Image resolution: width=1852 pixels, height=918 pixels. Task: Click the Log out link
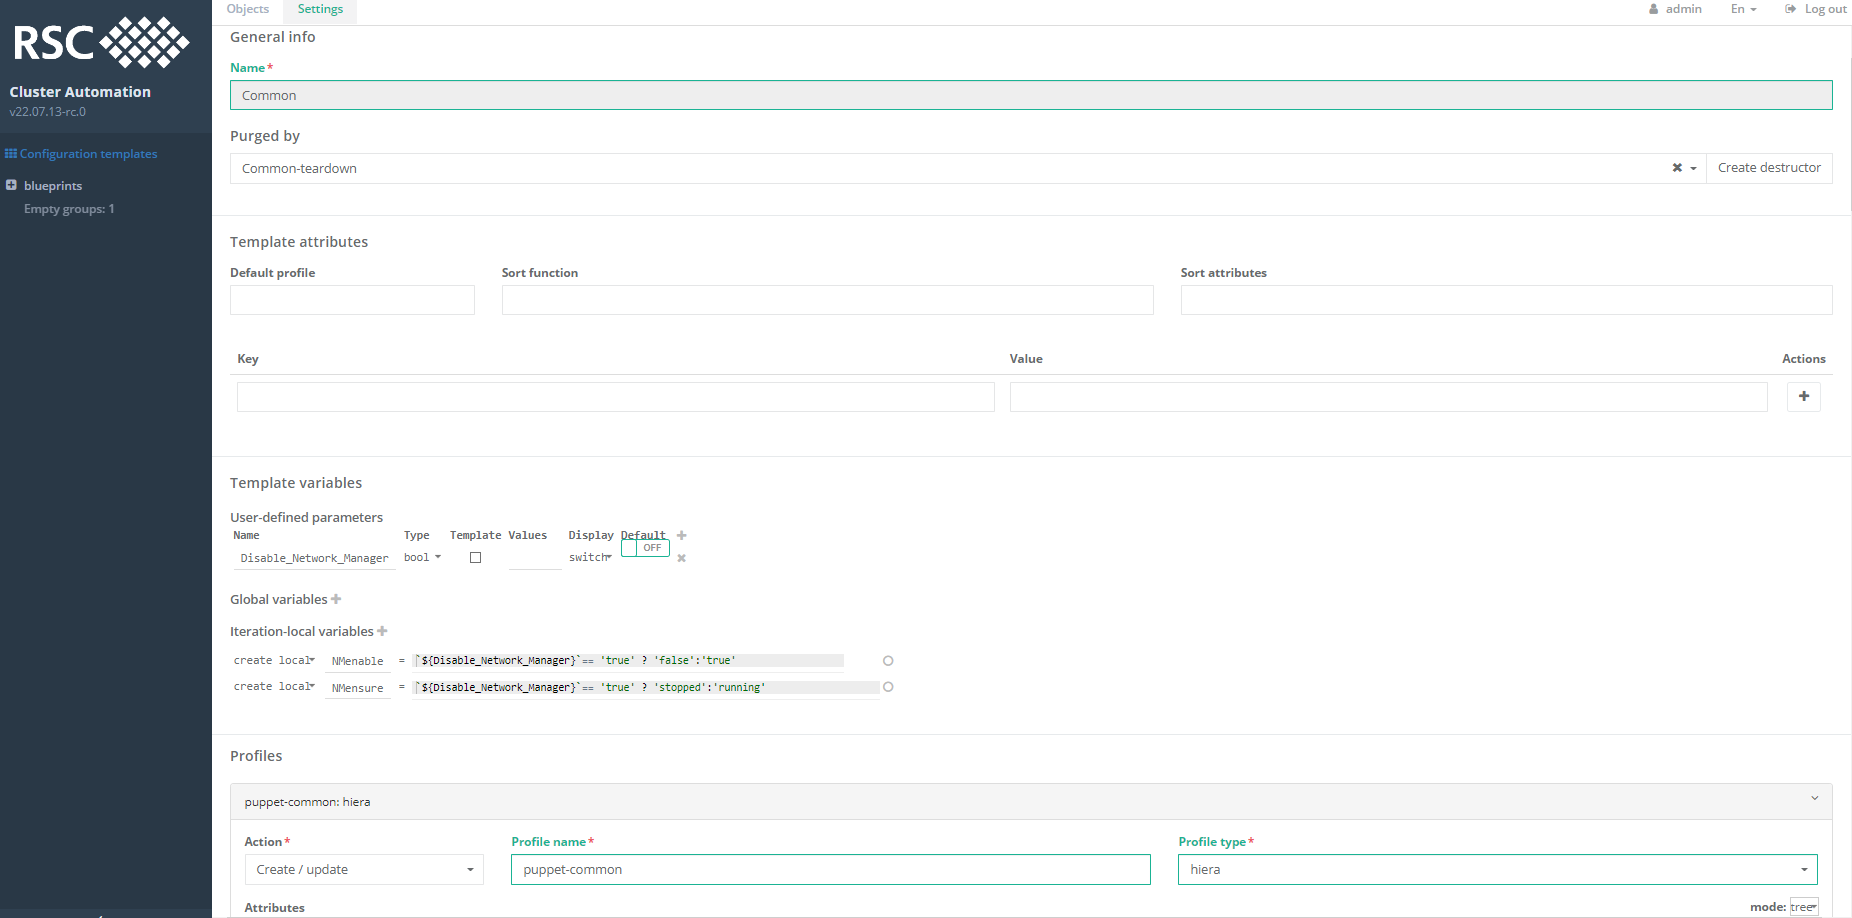coord(1816,9)
